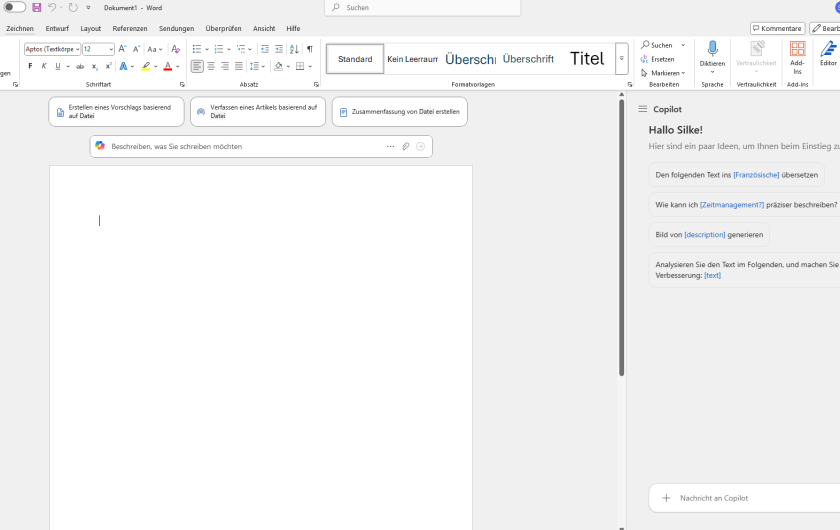Screen dimensions: 840x530
Task: Open the Editor pen icon
Action: [828, 49]
